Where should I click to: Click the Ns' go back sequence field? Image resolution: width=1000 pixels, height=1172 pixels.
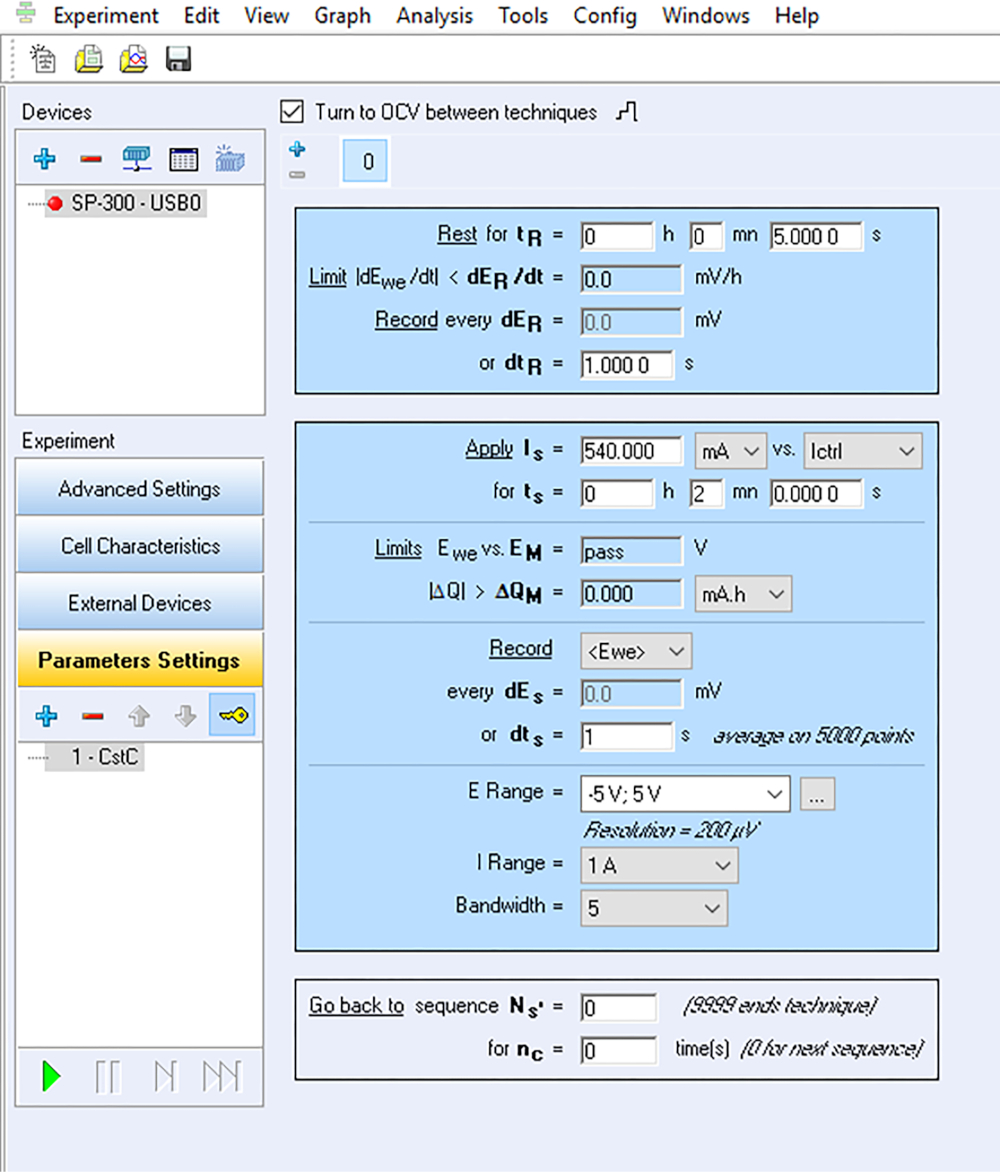coord(619,1008)
